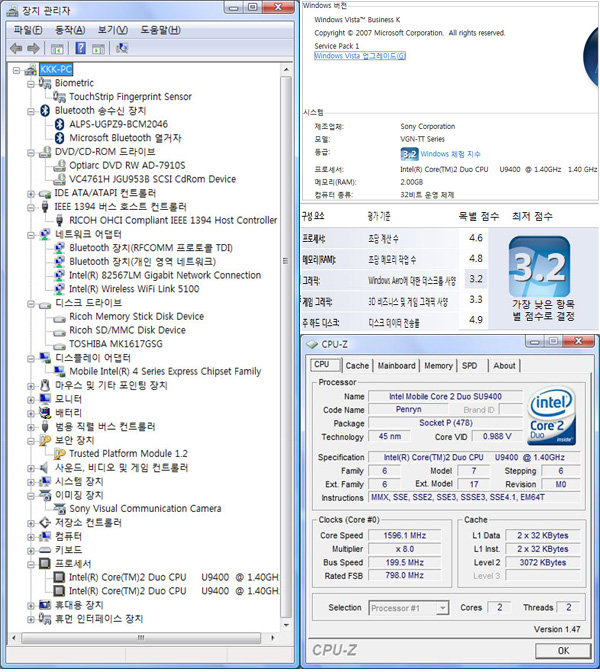Open the 동작(A) menu
Screen dimensions: 600x672
[70, 30]
